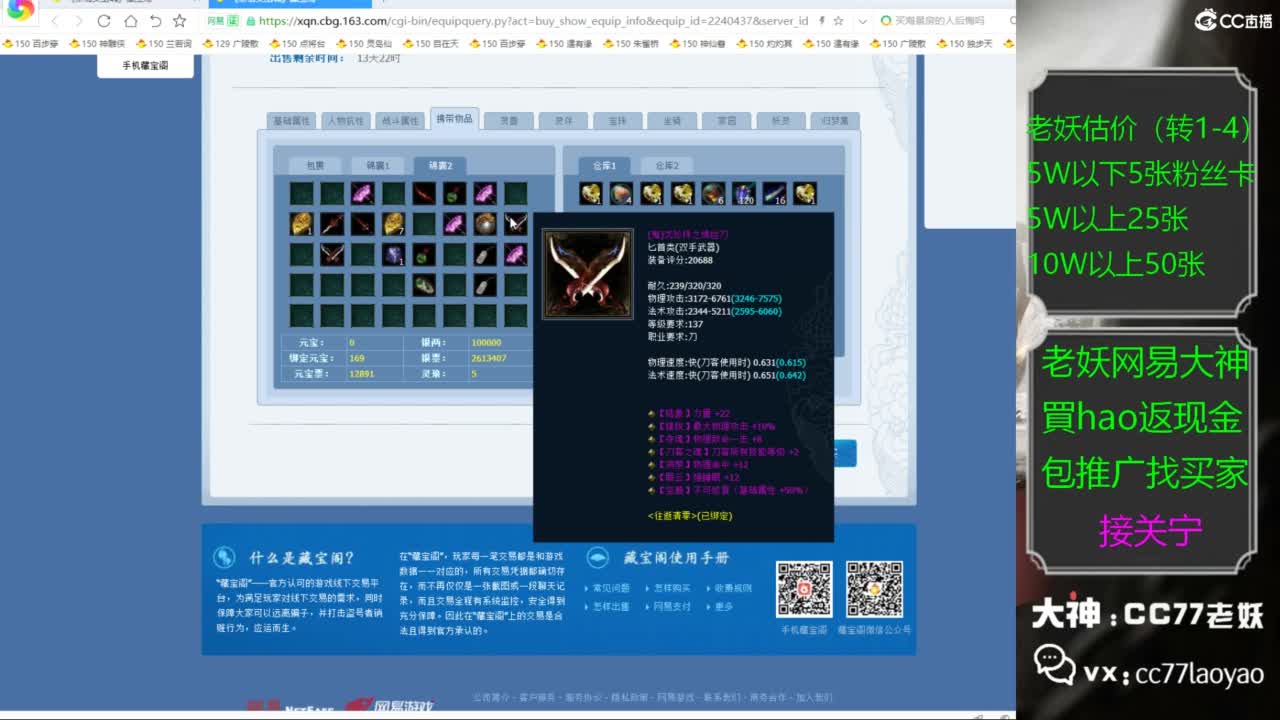Screen dimensions: 1280x720
Task: Click the 银票 value 2613407
Action: (x=488, y=358)
